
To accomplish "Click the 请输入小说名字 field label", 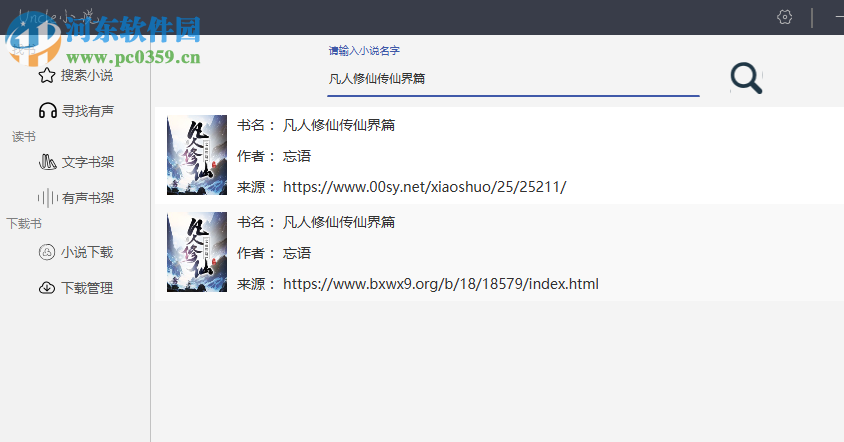I will tap(364, 51).
